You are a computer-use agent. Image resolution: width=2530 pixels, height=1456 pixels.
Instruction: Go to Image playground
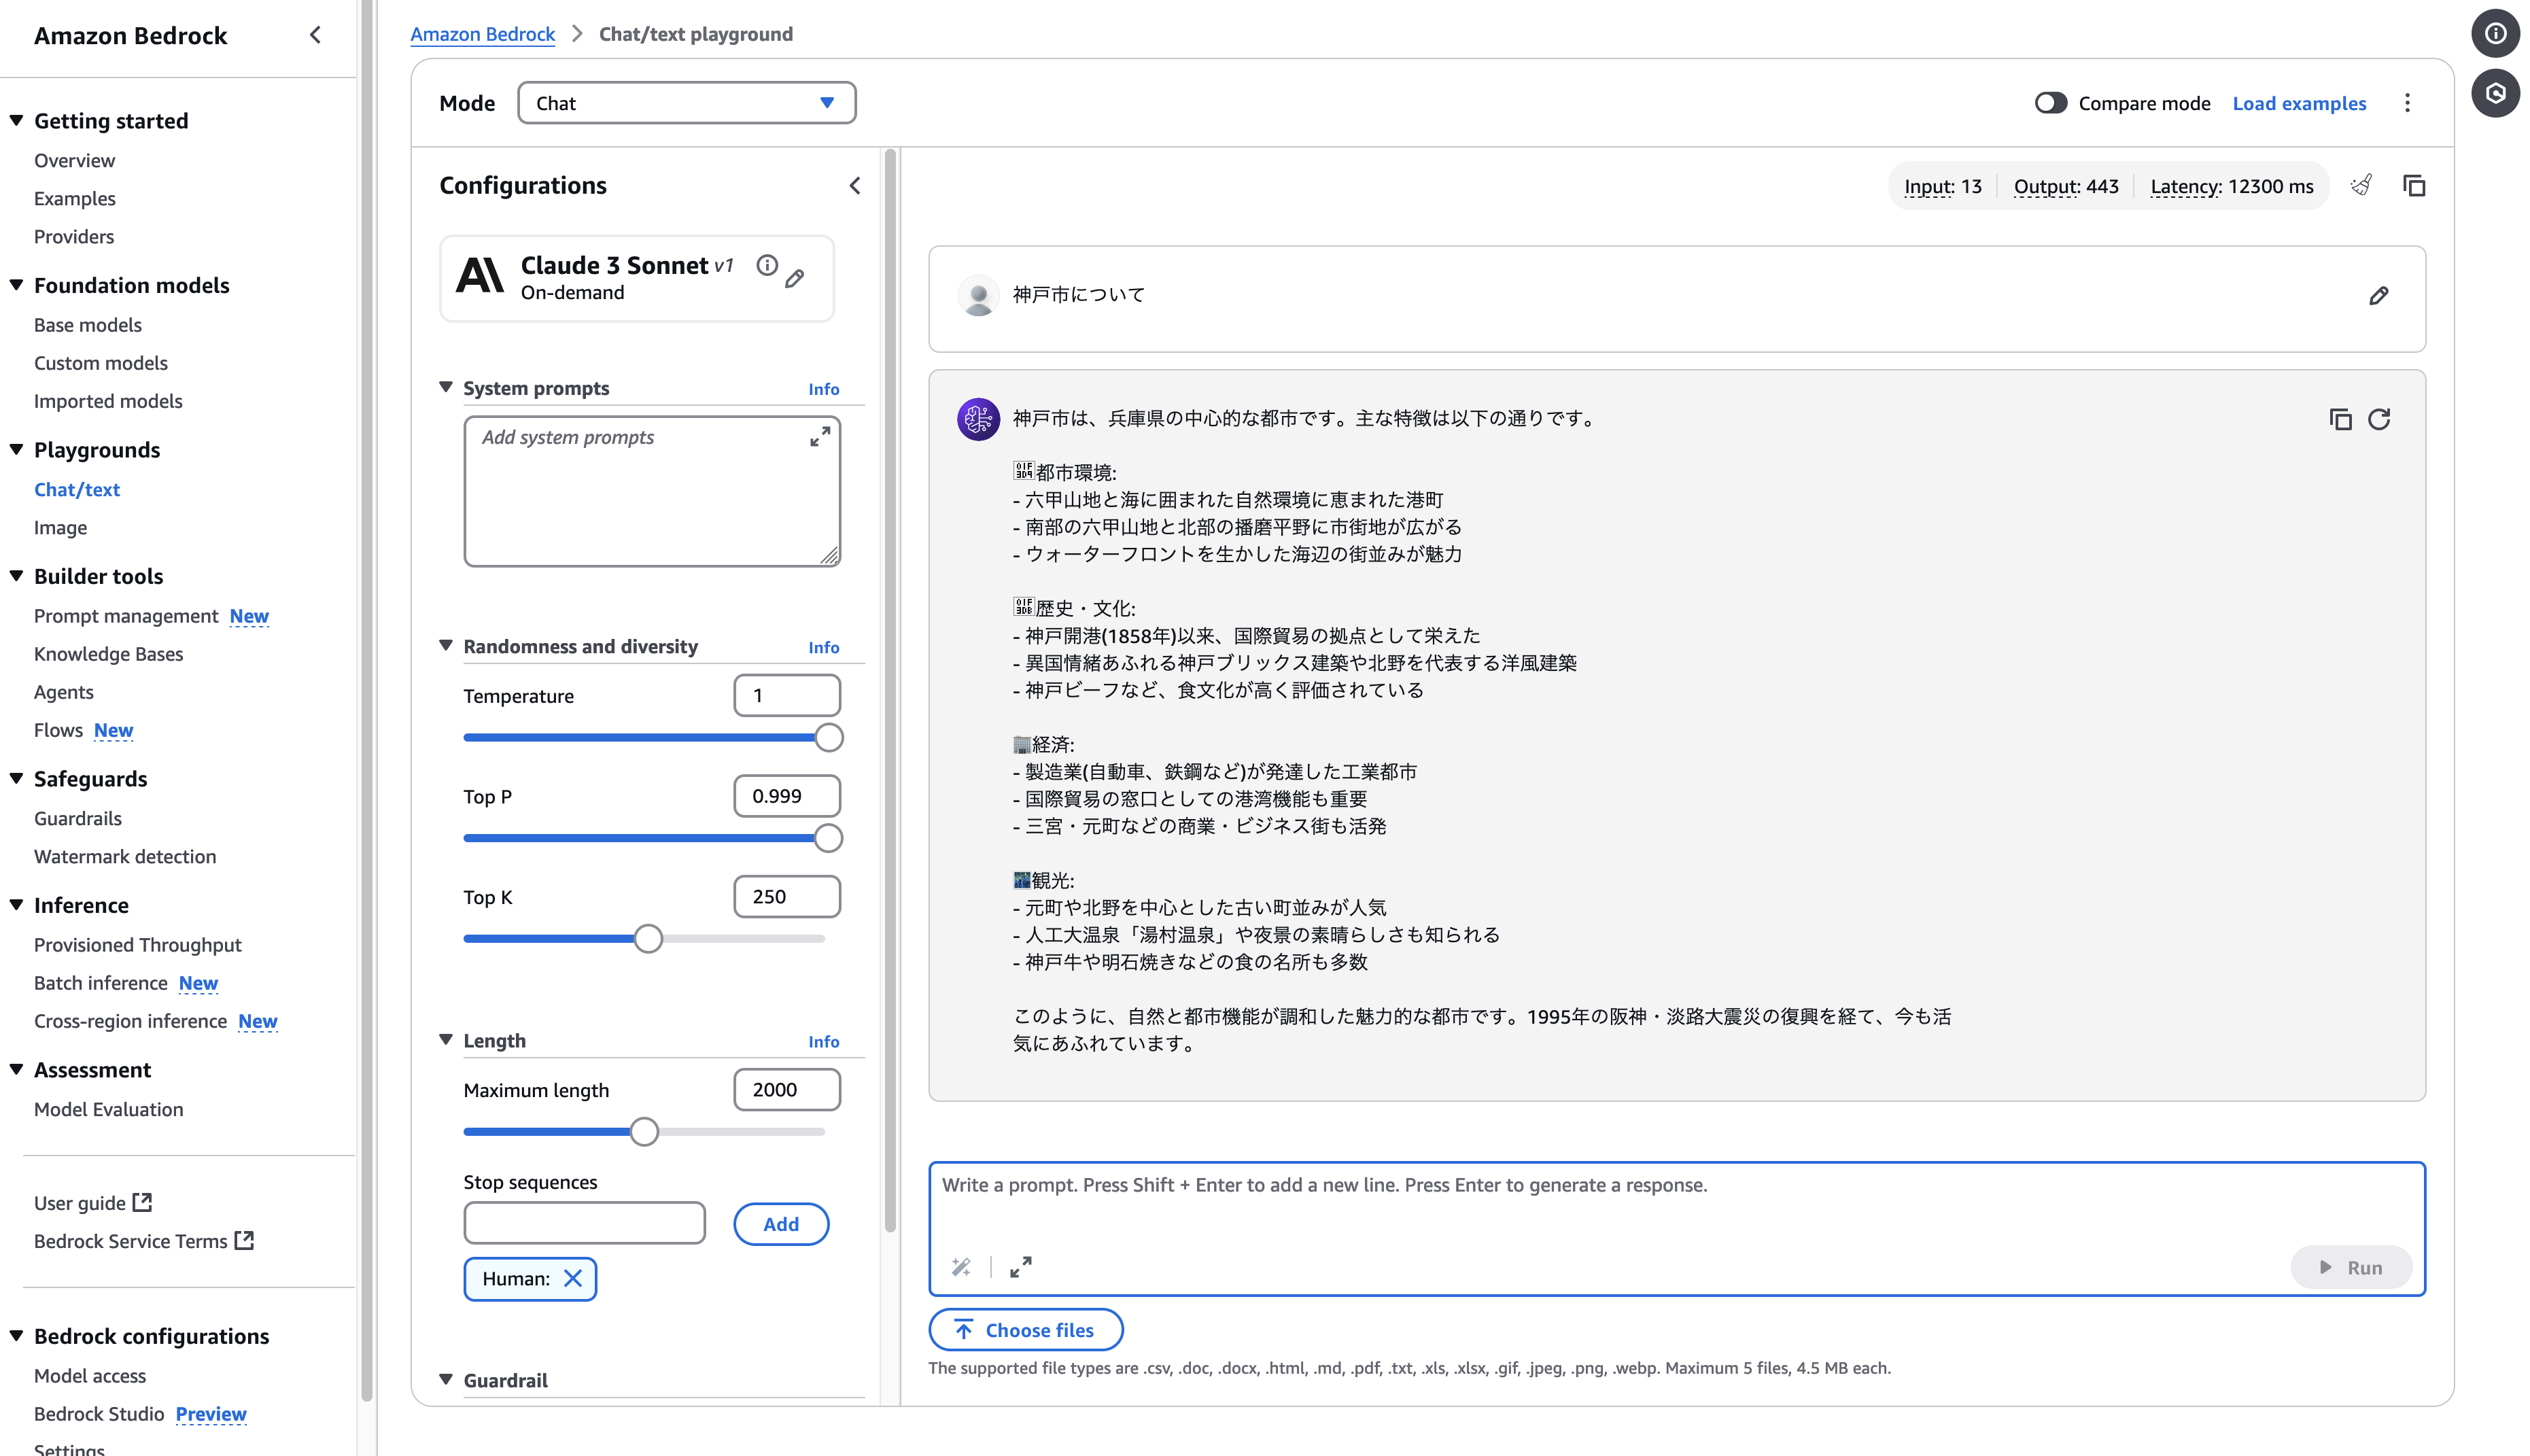click(x=60, y=527)
